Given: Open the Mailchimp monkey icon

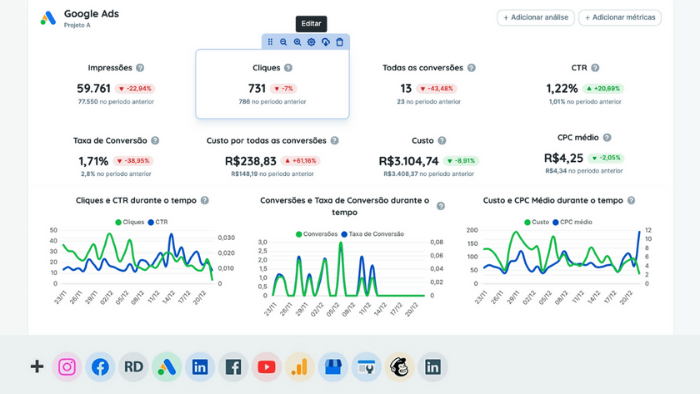Looking at the screenshot, I should tap(400, 367).
